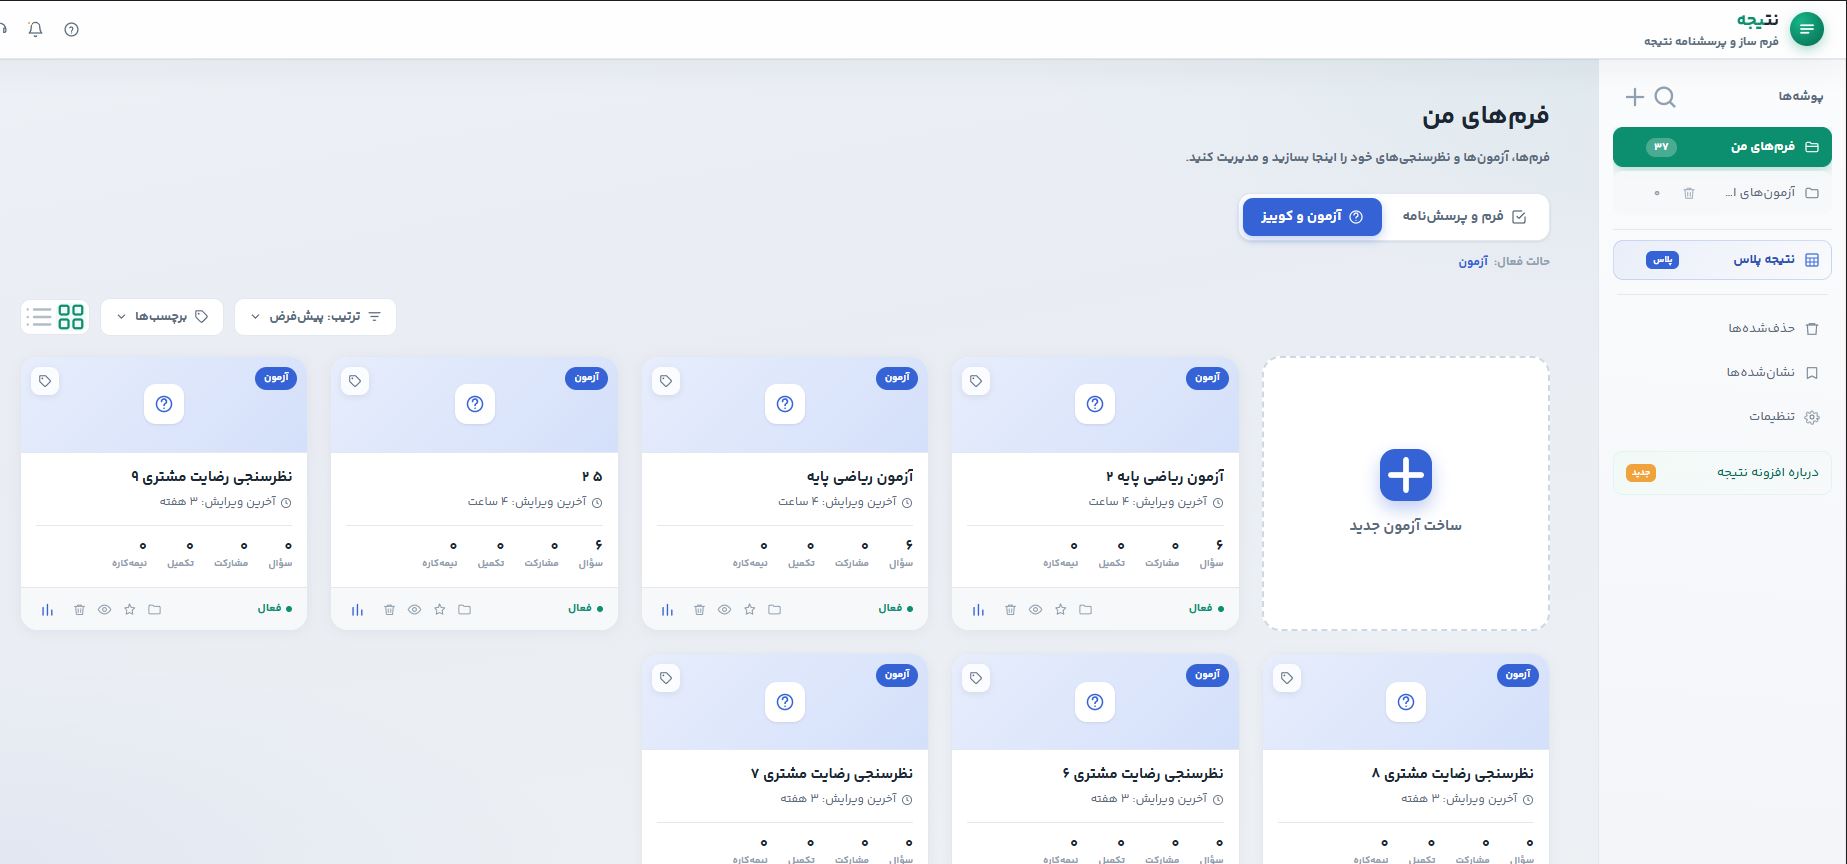Open stats for نظرسنجی رضایت مشتری ۹
The image size is (1847, 864).
tap(48, 609)
